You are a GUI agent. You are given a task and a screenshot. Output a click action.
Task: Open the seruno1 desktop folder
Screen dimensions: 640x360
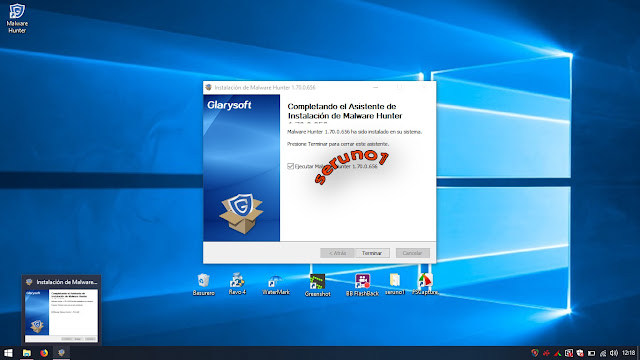click(395, 284)
